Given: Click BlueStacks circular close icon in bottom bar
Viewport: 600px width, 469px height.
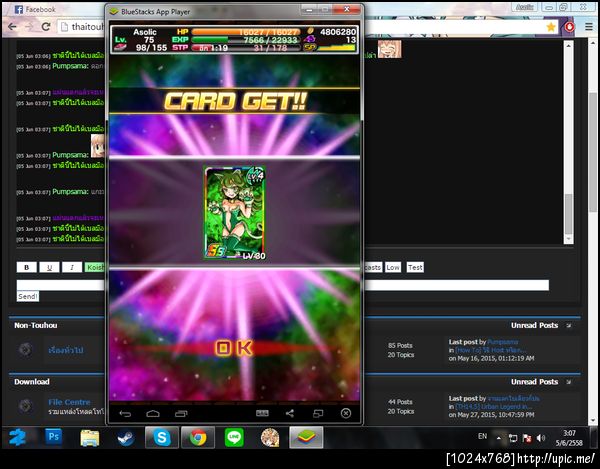Looking at the screenshot, I should [346, 413].
